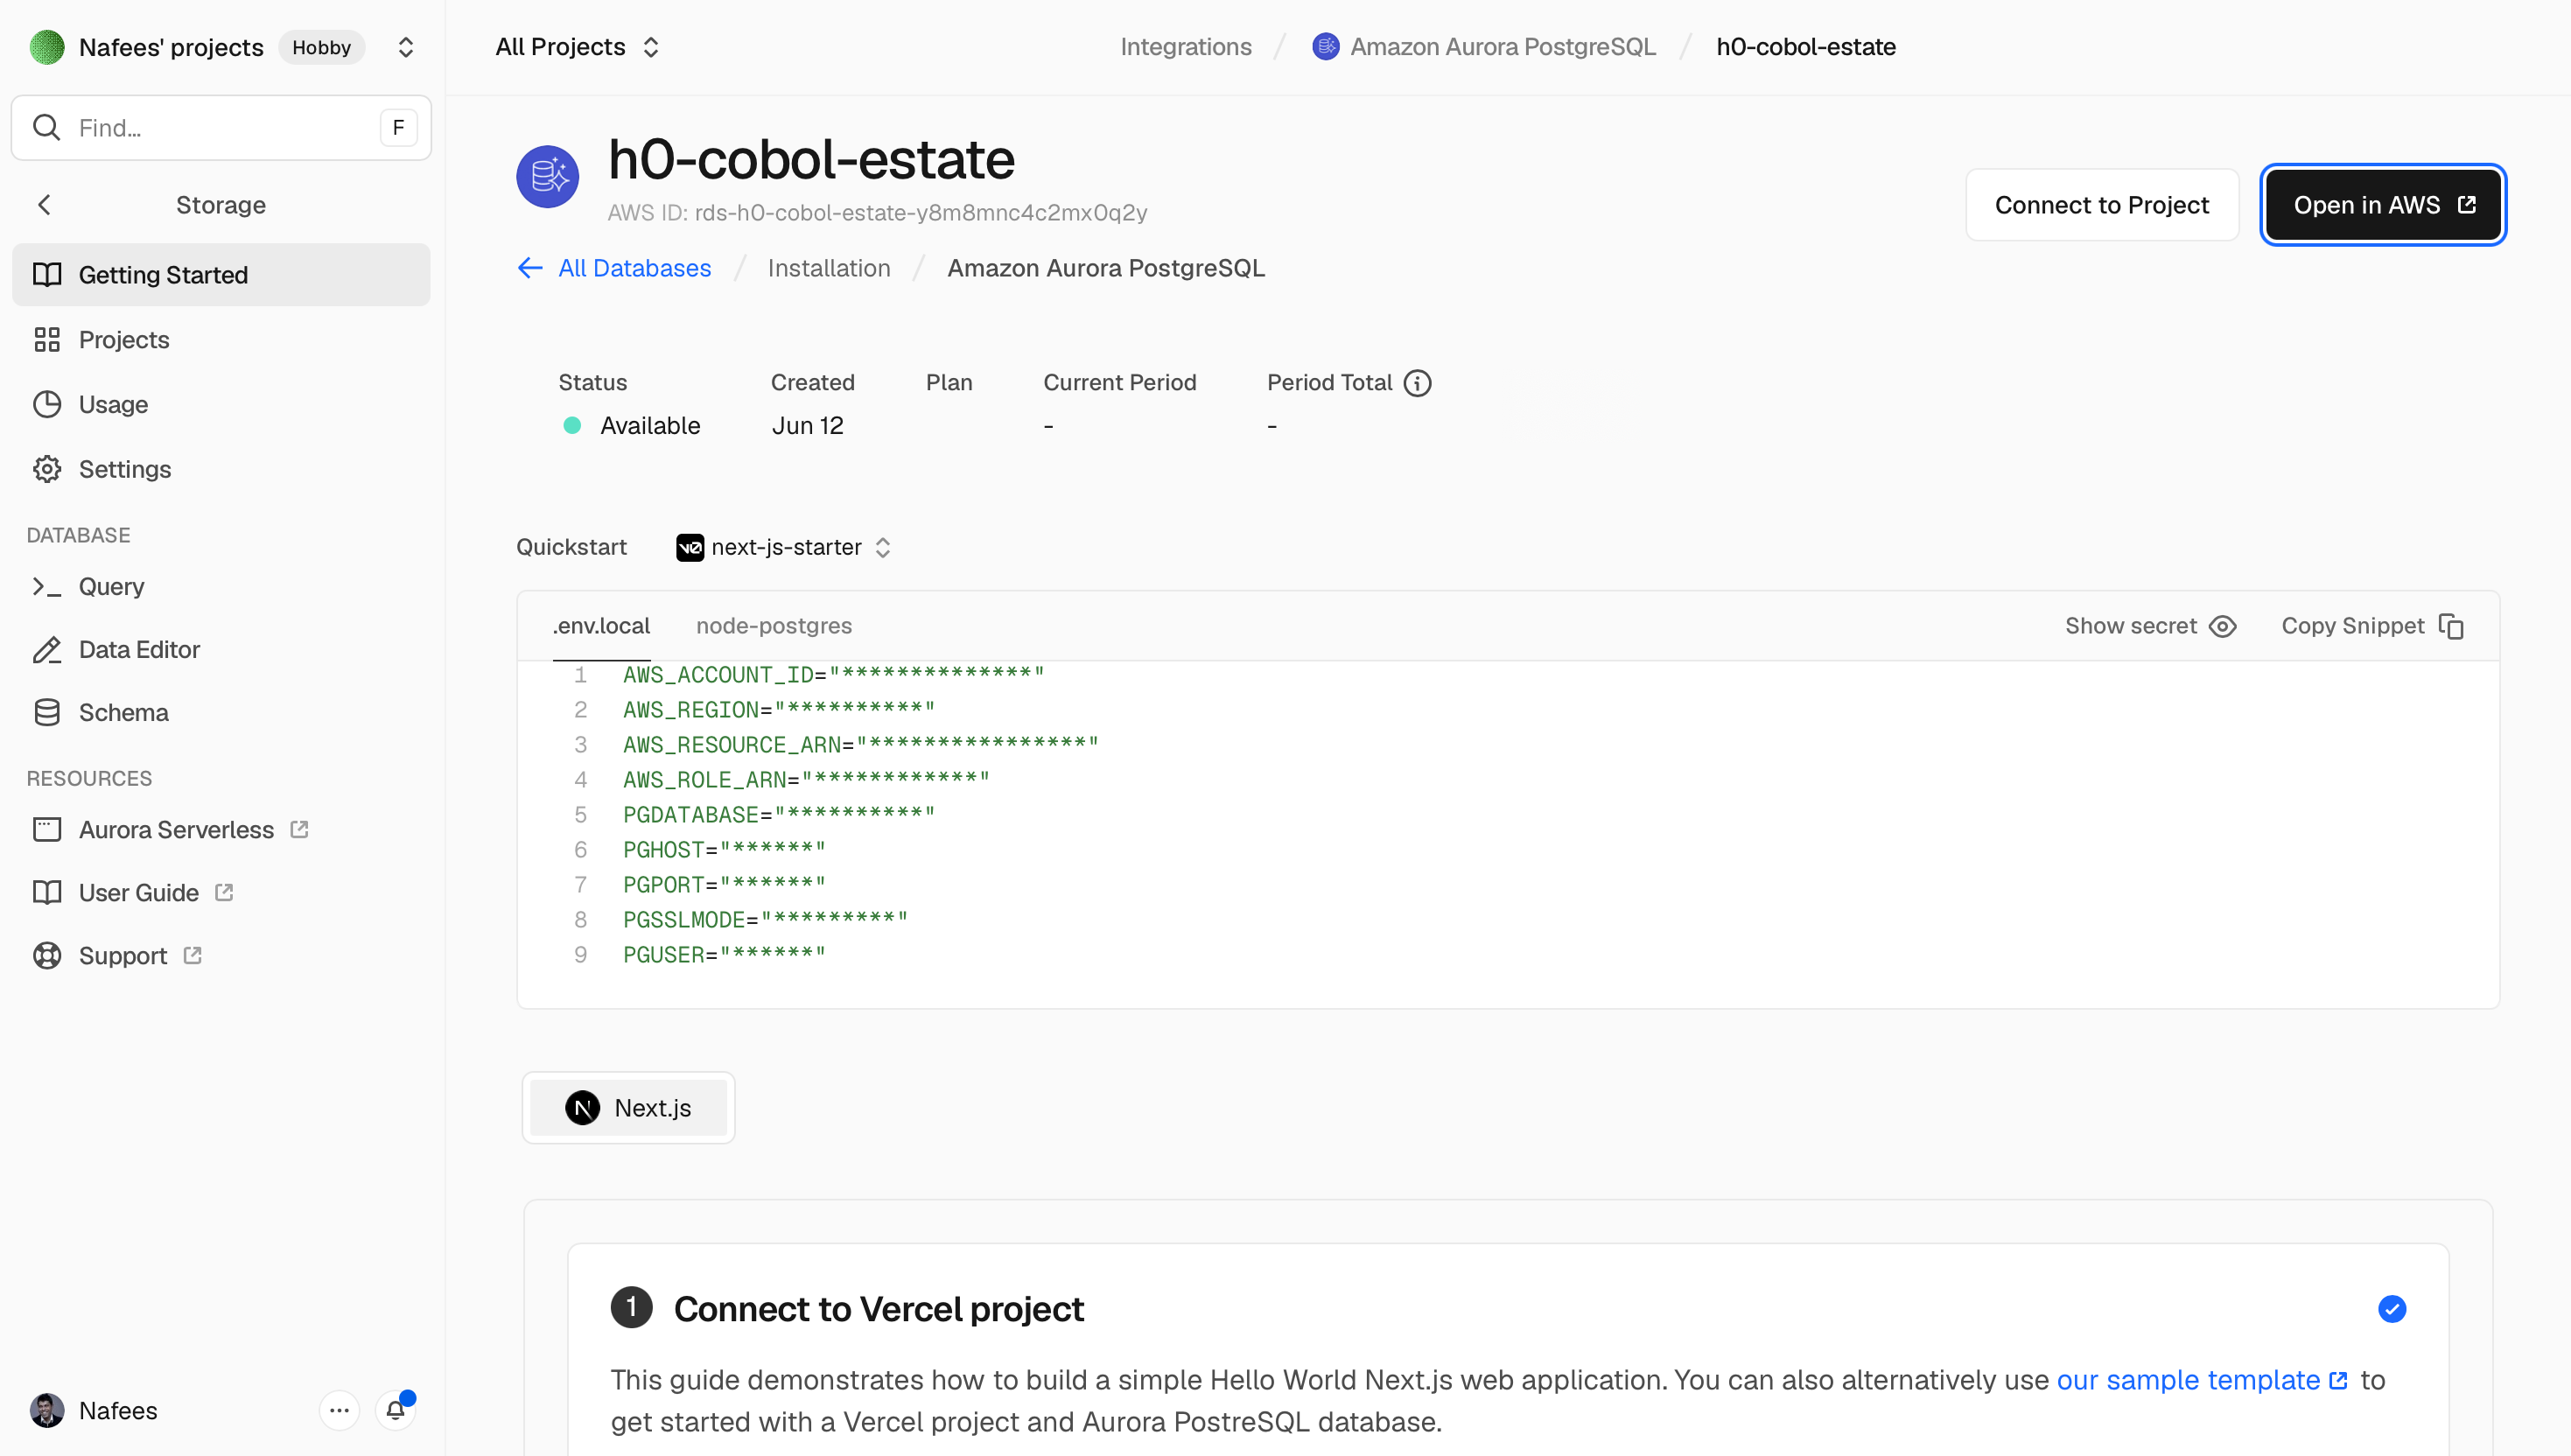This screenshot has height=1456, width=2571.
Task: Click the AWS_ACCOUNT_ID line in snippet
Action: (x=834, y=675)
